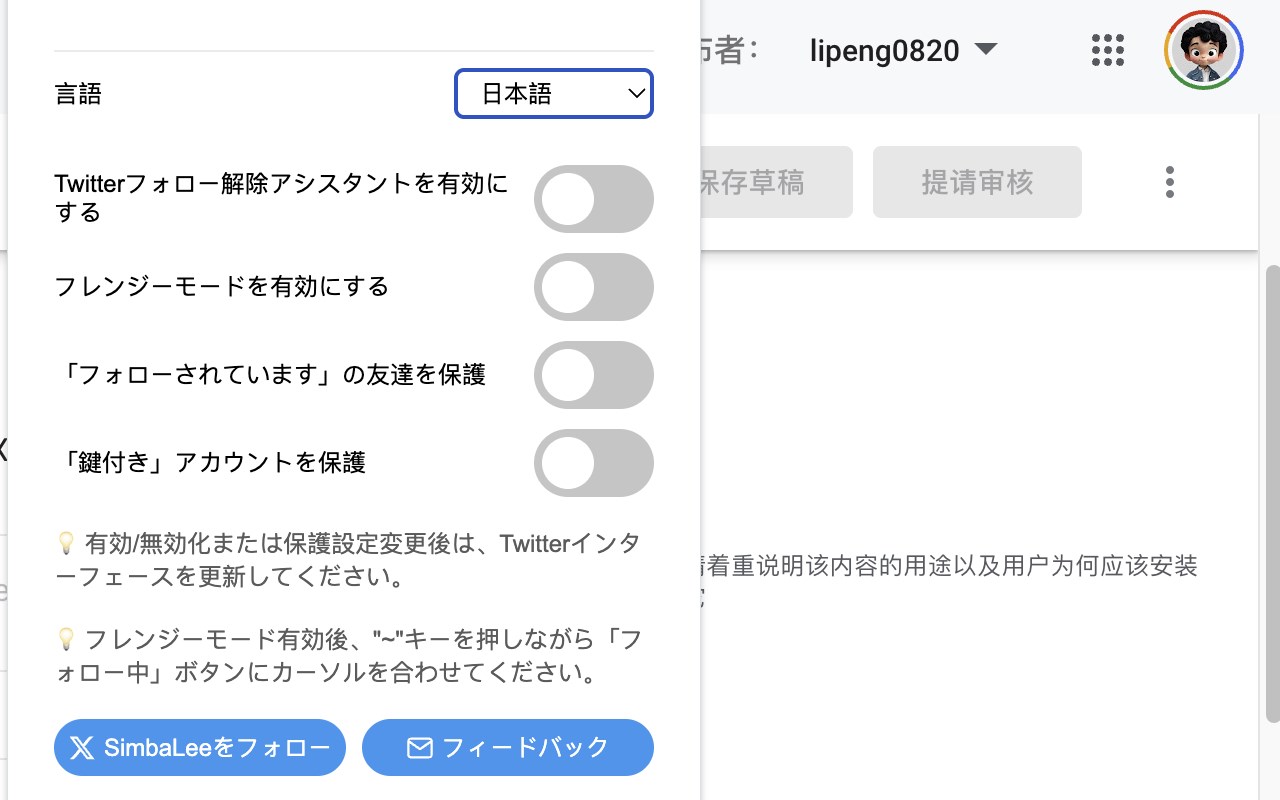Click the X logo on follow button
The height and width of the screenshot is (800, 1280).
click(82, 748)
